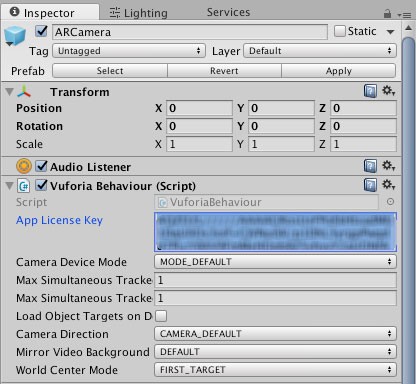The height and width of the screenshot is (384, 416).
Task: Open Mirror Video Background dropdown
Action: 275,352
